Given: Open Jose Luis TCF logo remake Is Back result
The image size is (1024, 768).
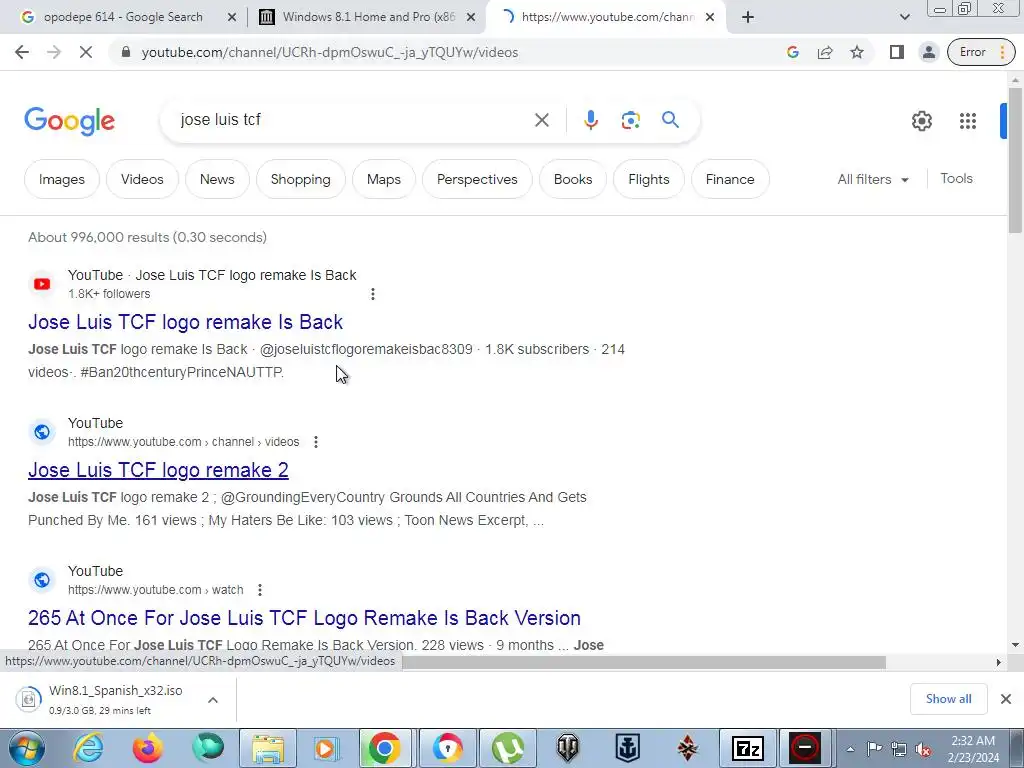Looking at the screenshot, I should pos(185,322).
